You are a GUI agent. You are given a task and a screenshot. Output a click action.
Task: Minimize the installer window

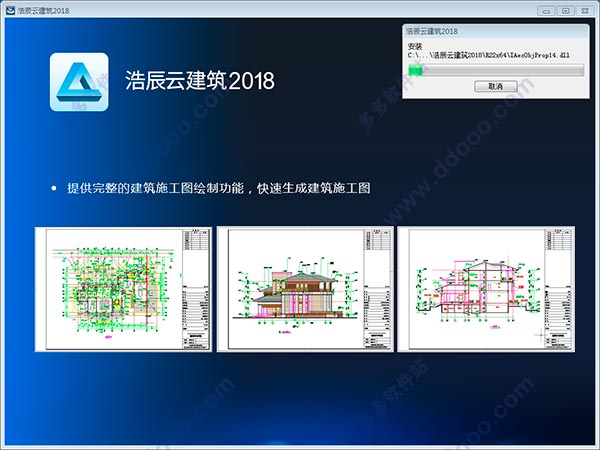(546, 11)
